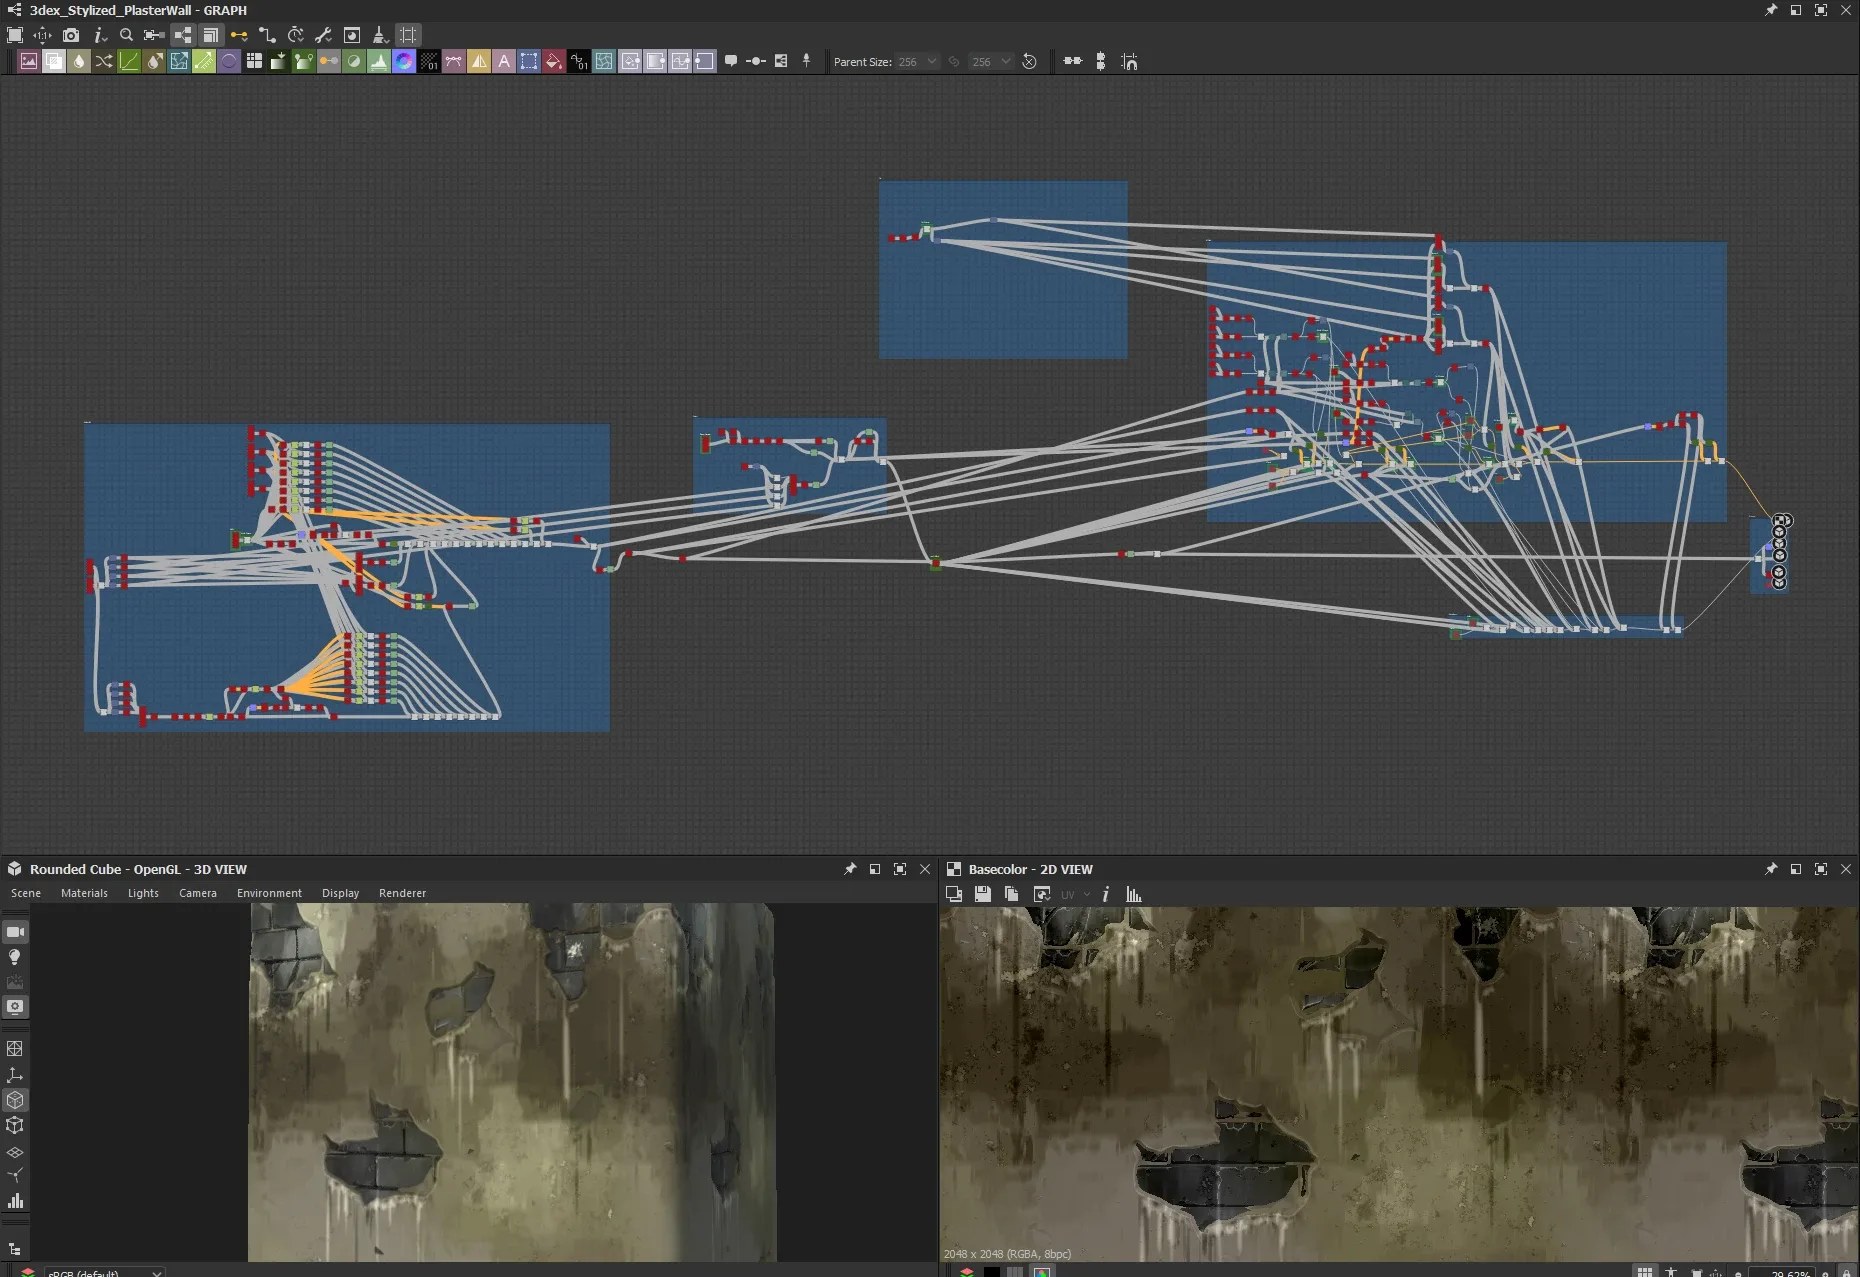This screenshot has height=1277, width=1860.
Task: Add a Text node from the toolbar
Action: pyautogui.click(x=504, y=62)
